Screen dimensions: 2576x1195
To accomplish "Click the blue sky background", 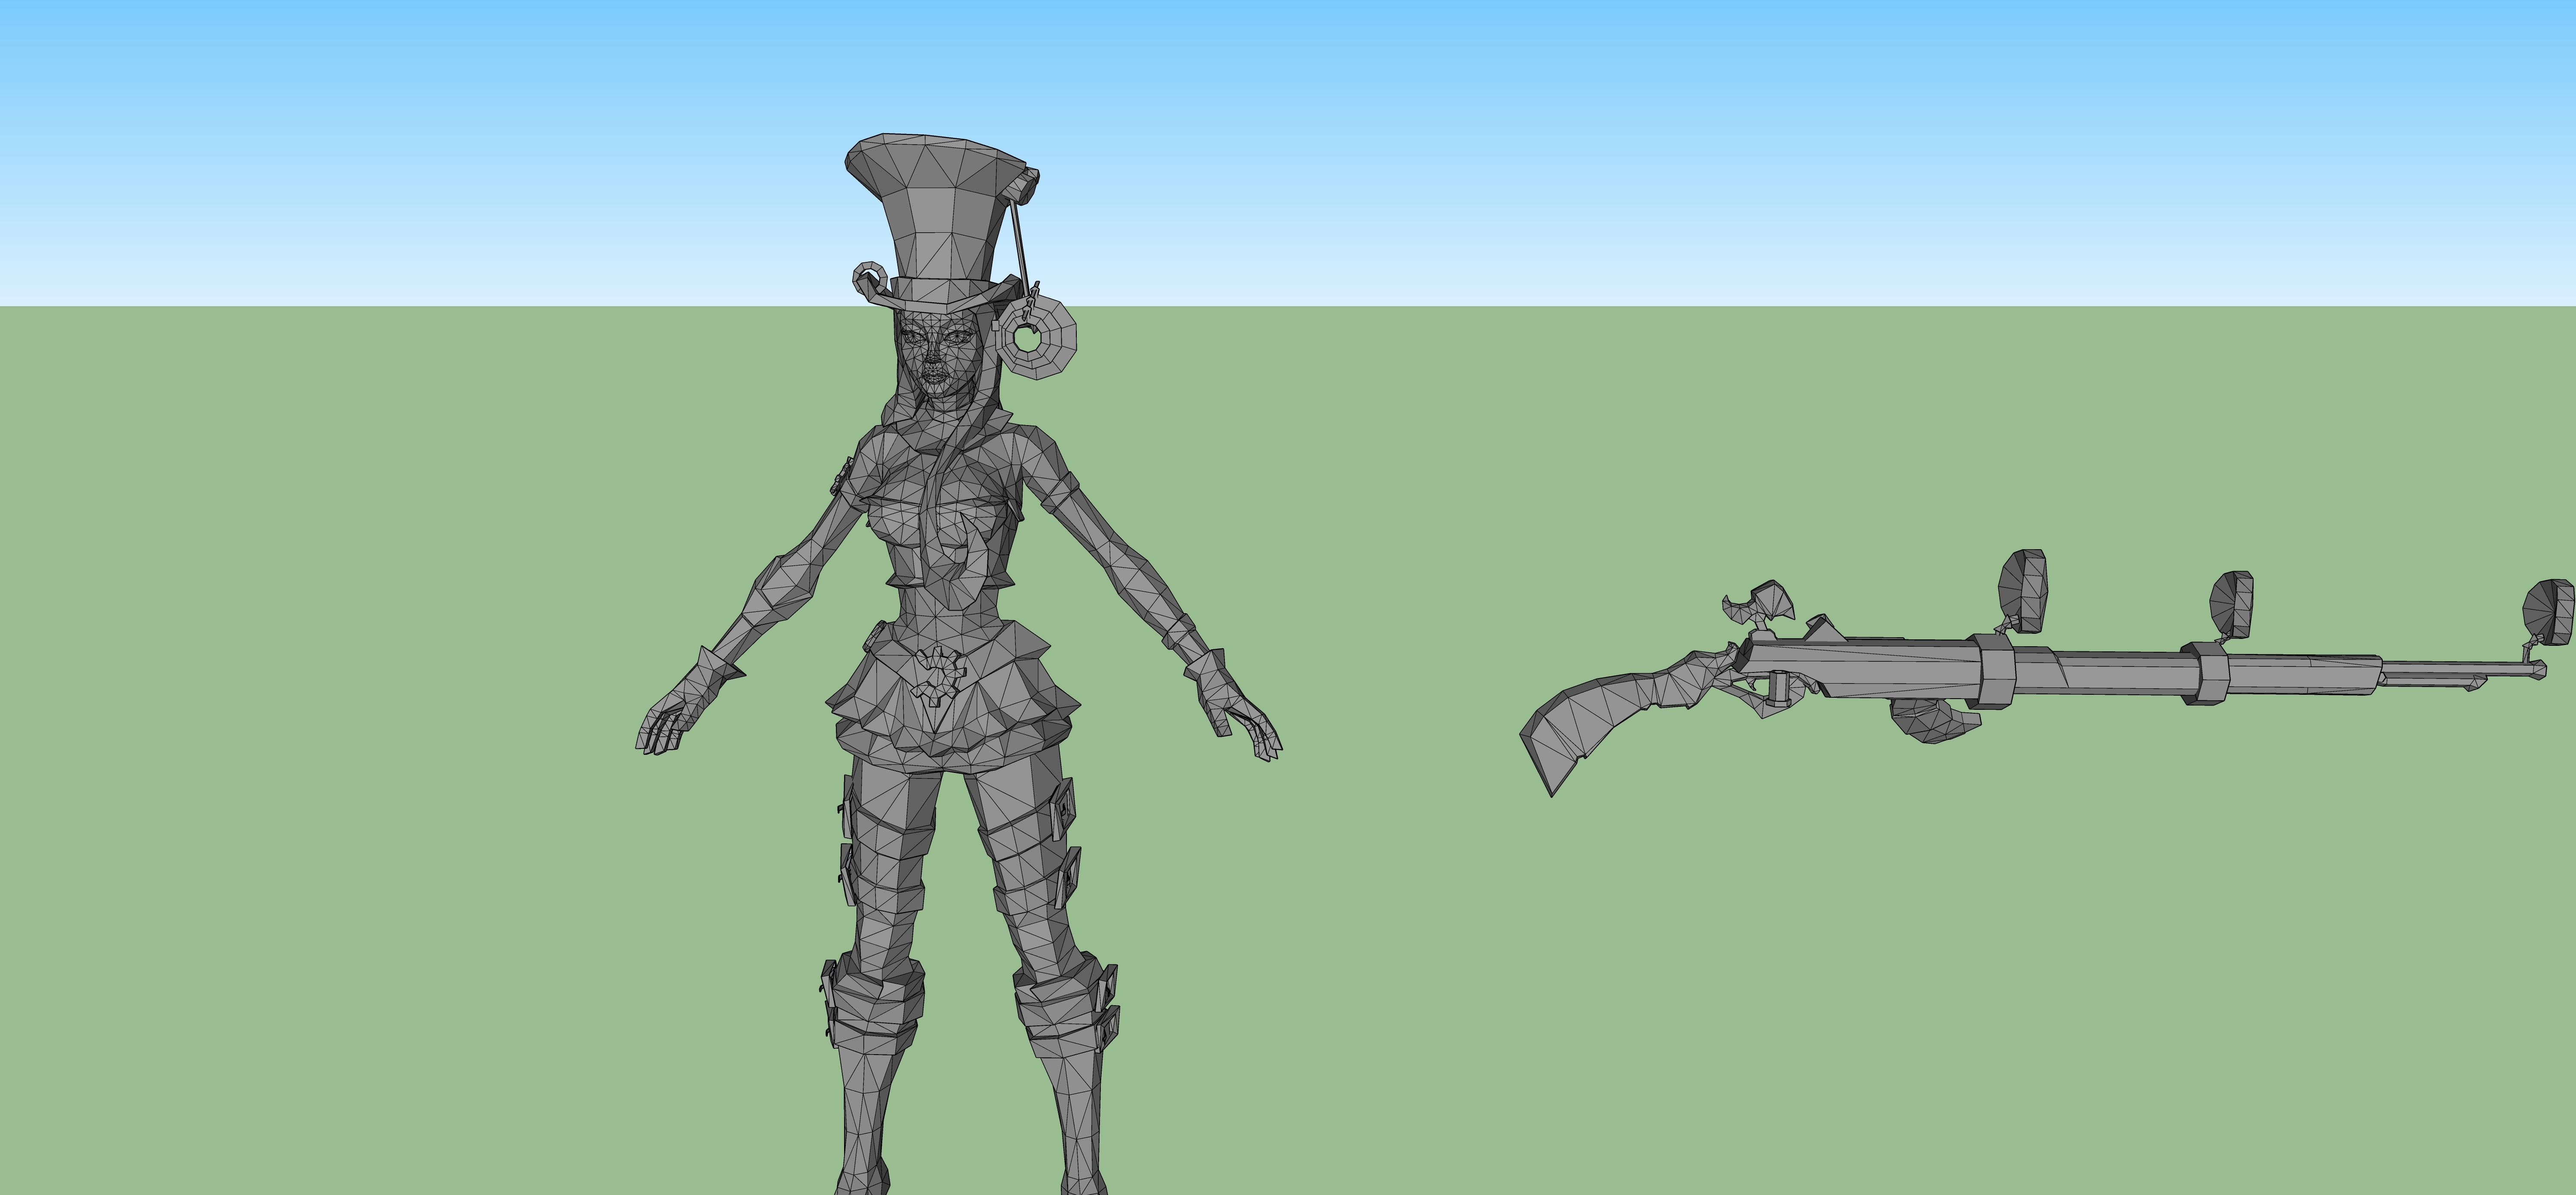I will tap(400, 150).
